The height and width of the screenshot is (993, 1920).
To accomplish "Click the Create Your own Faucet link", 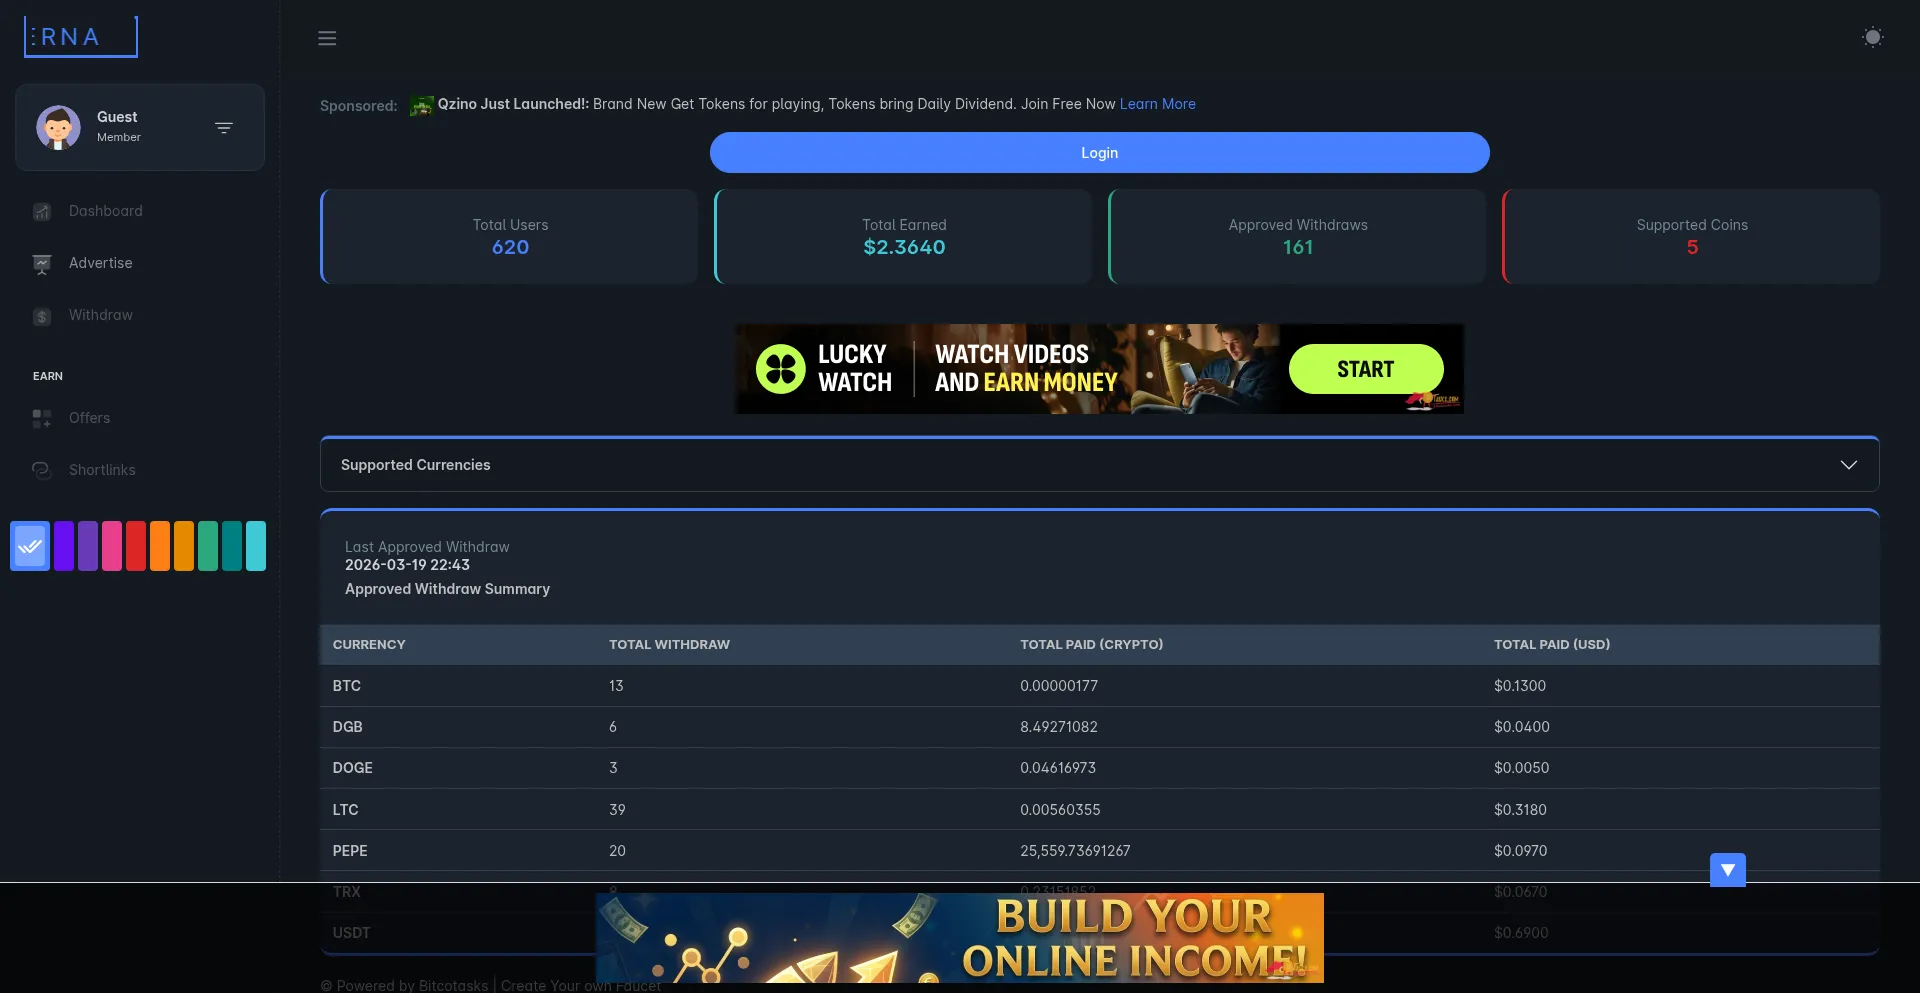I will pyautogui.click(x=581, y=985).
